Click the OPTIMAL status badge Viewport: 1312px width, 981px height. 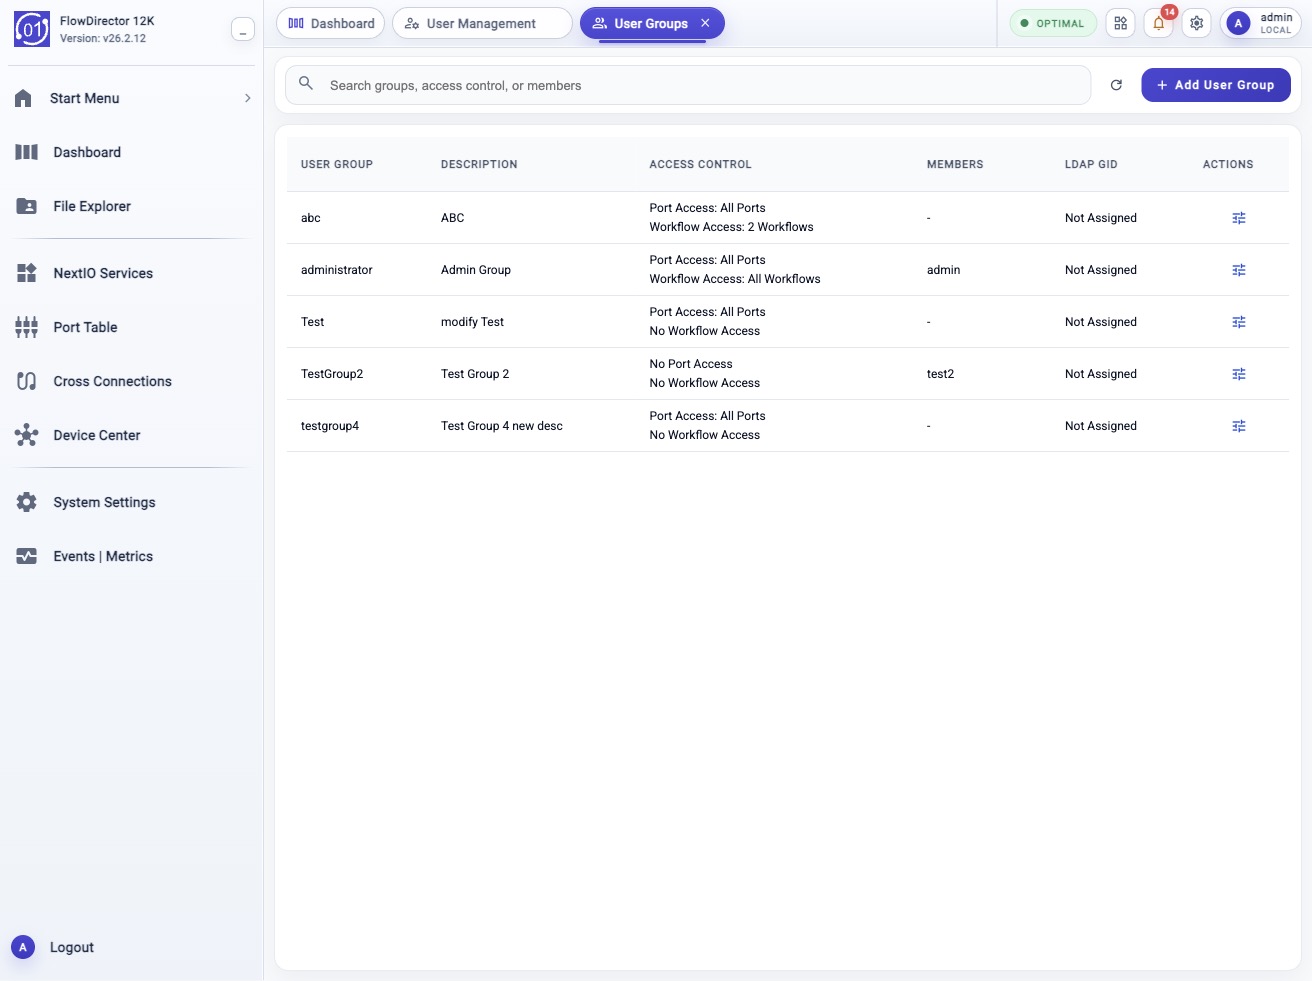[x=1053, y=23]
